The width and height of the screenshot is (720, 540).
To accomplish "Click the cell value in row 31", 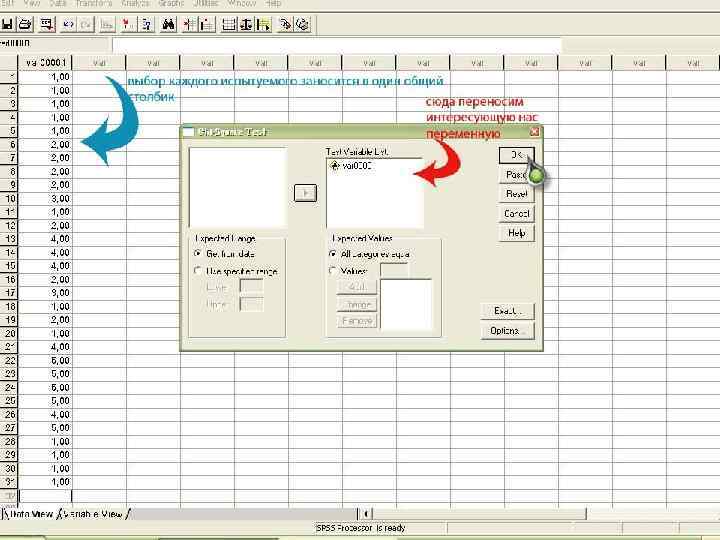I will click(45, 482).
